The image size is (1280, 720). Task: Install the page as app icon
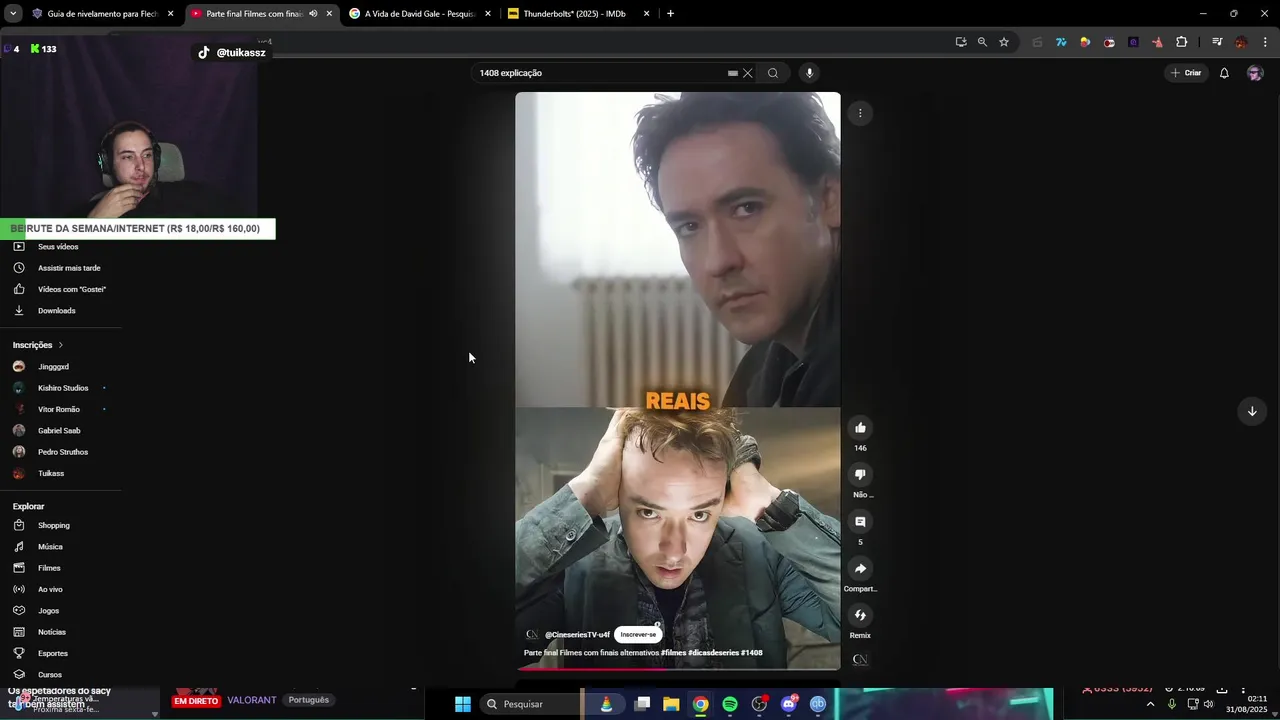[x=961, y=42]
